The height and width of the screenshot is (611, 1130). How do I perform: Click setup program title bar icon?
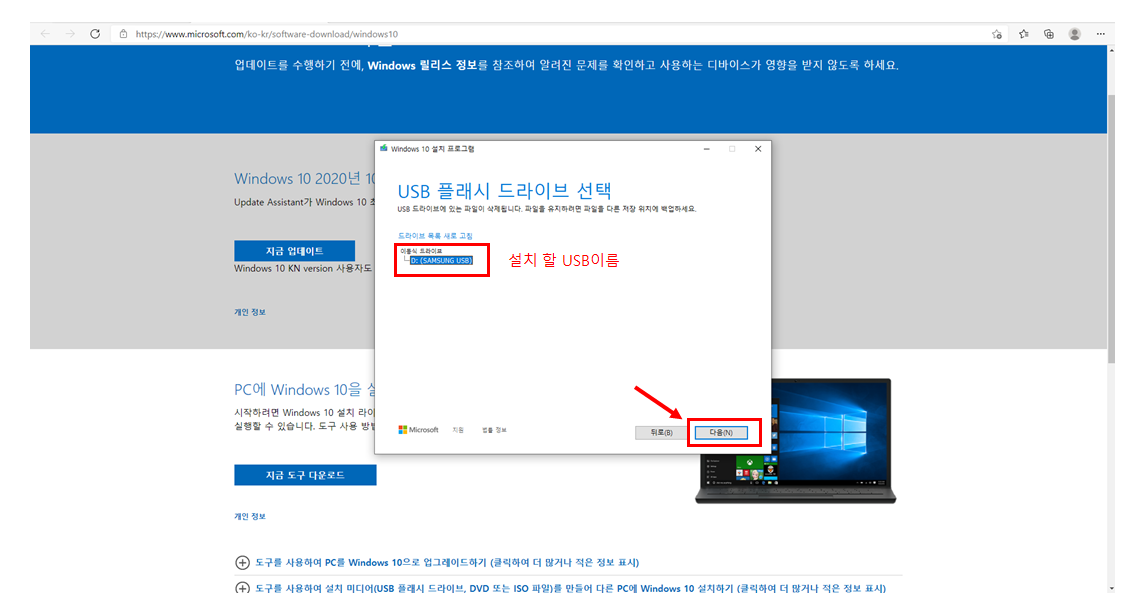(384, 148)
